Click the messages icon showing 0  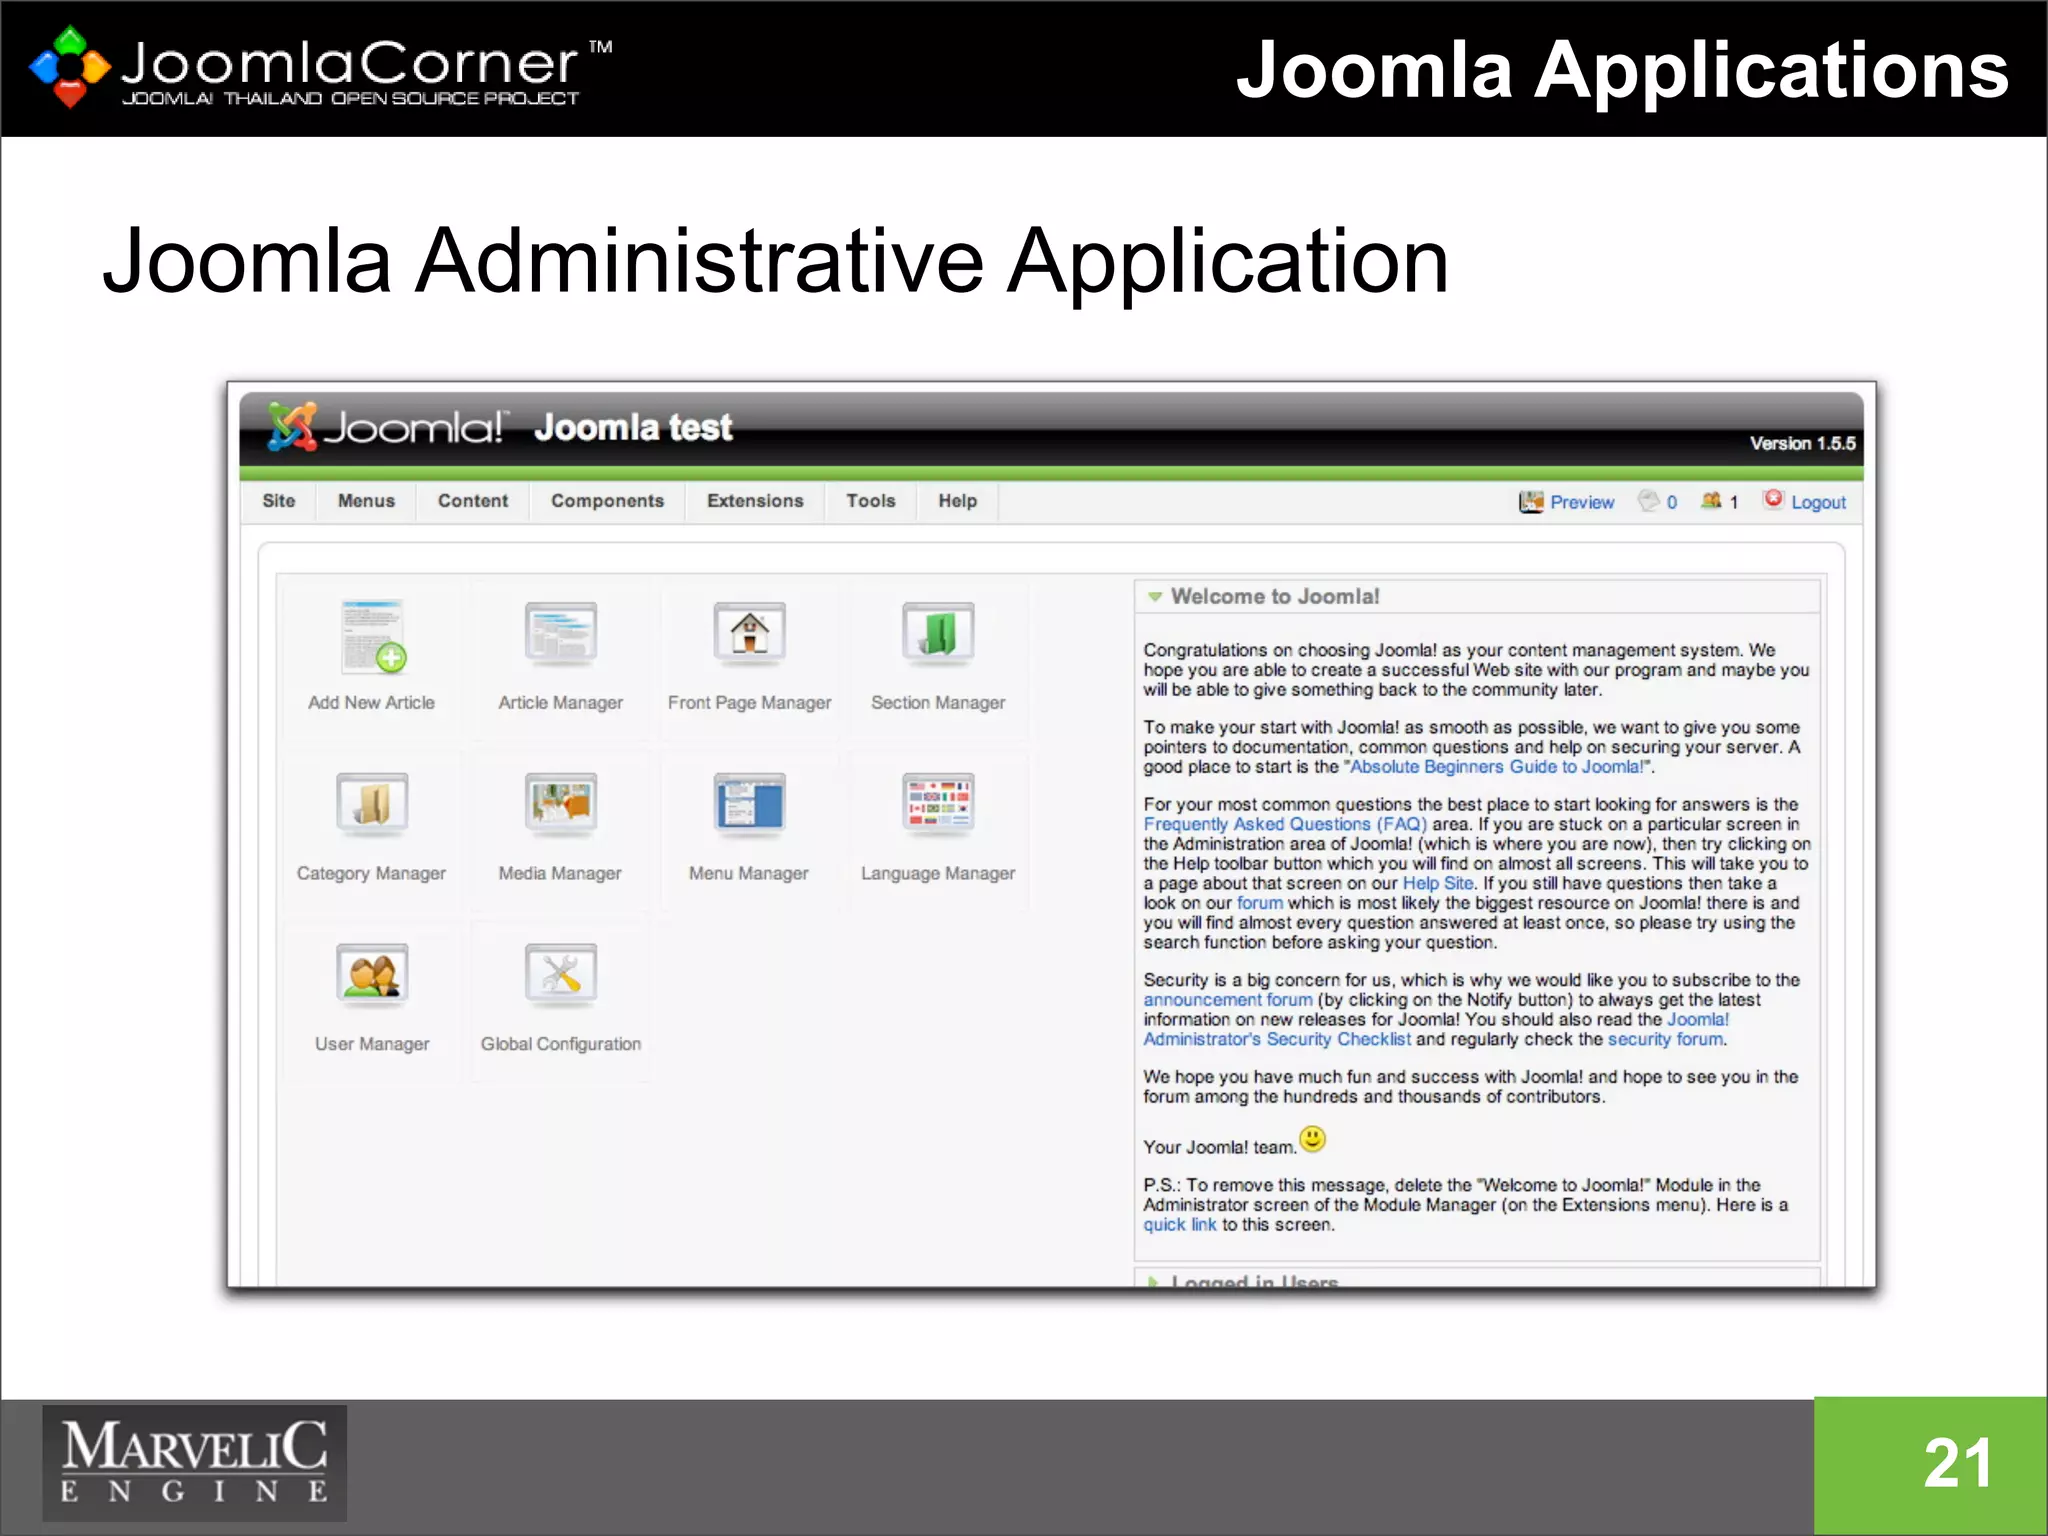(x=1648, y=501)
